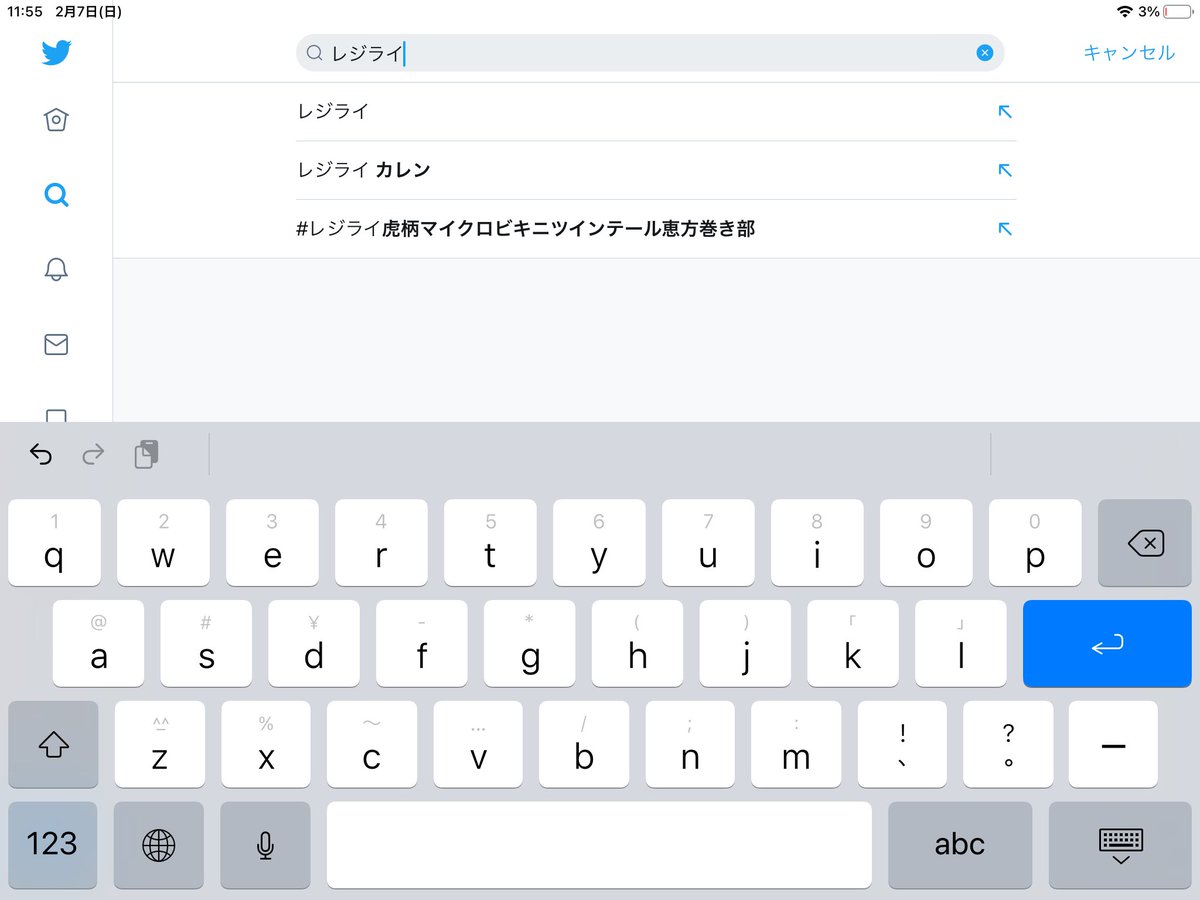Open the Home timeline icon
Screen dimensions: 1200x900
click(x=56, y=120)
